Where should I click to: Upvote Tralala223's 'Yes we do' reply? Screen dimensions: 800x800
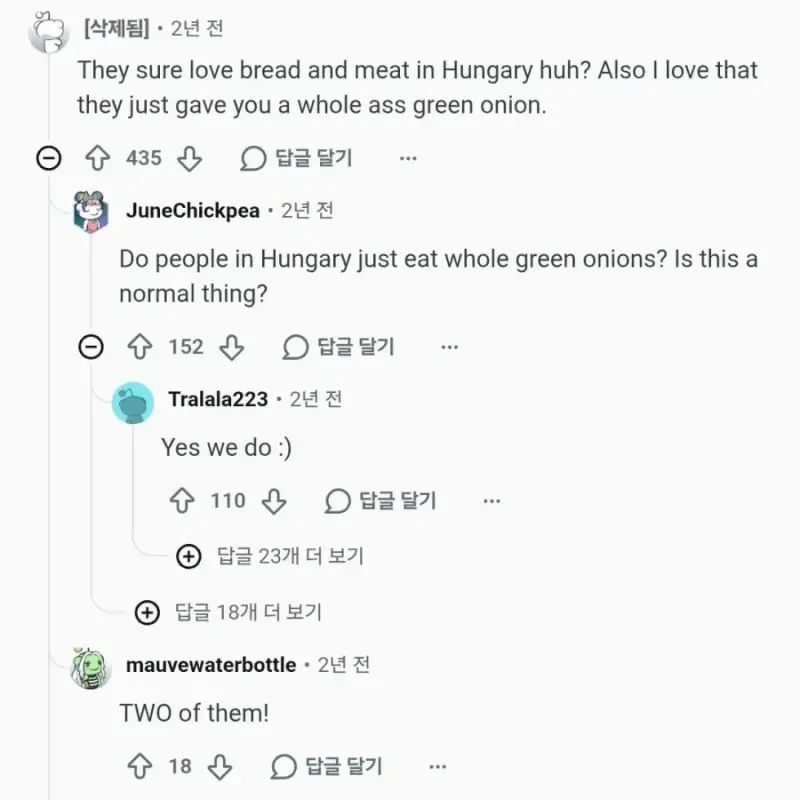pos(182,501)
